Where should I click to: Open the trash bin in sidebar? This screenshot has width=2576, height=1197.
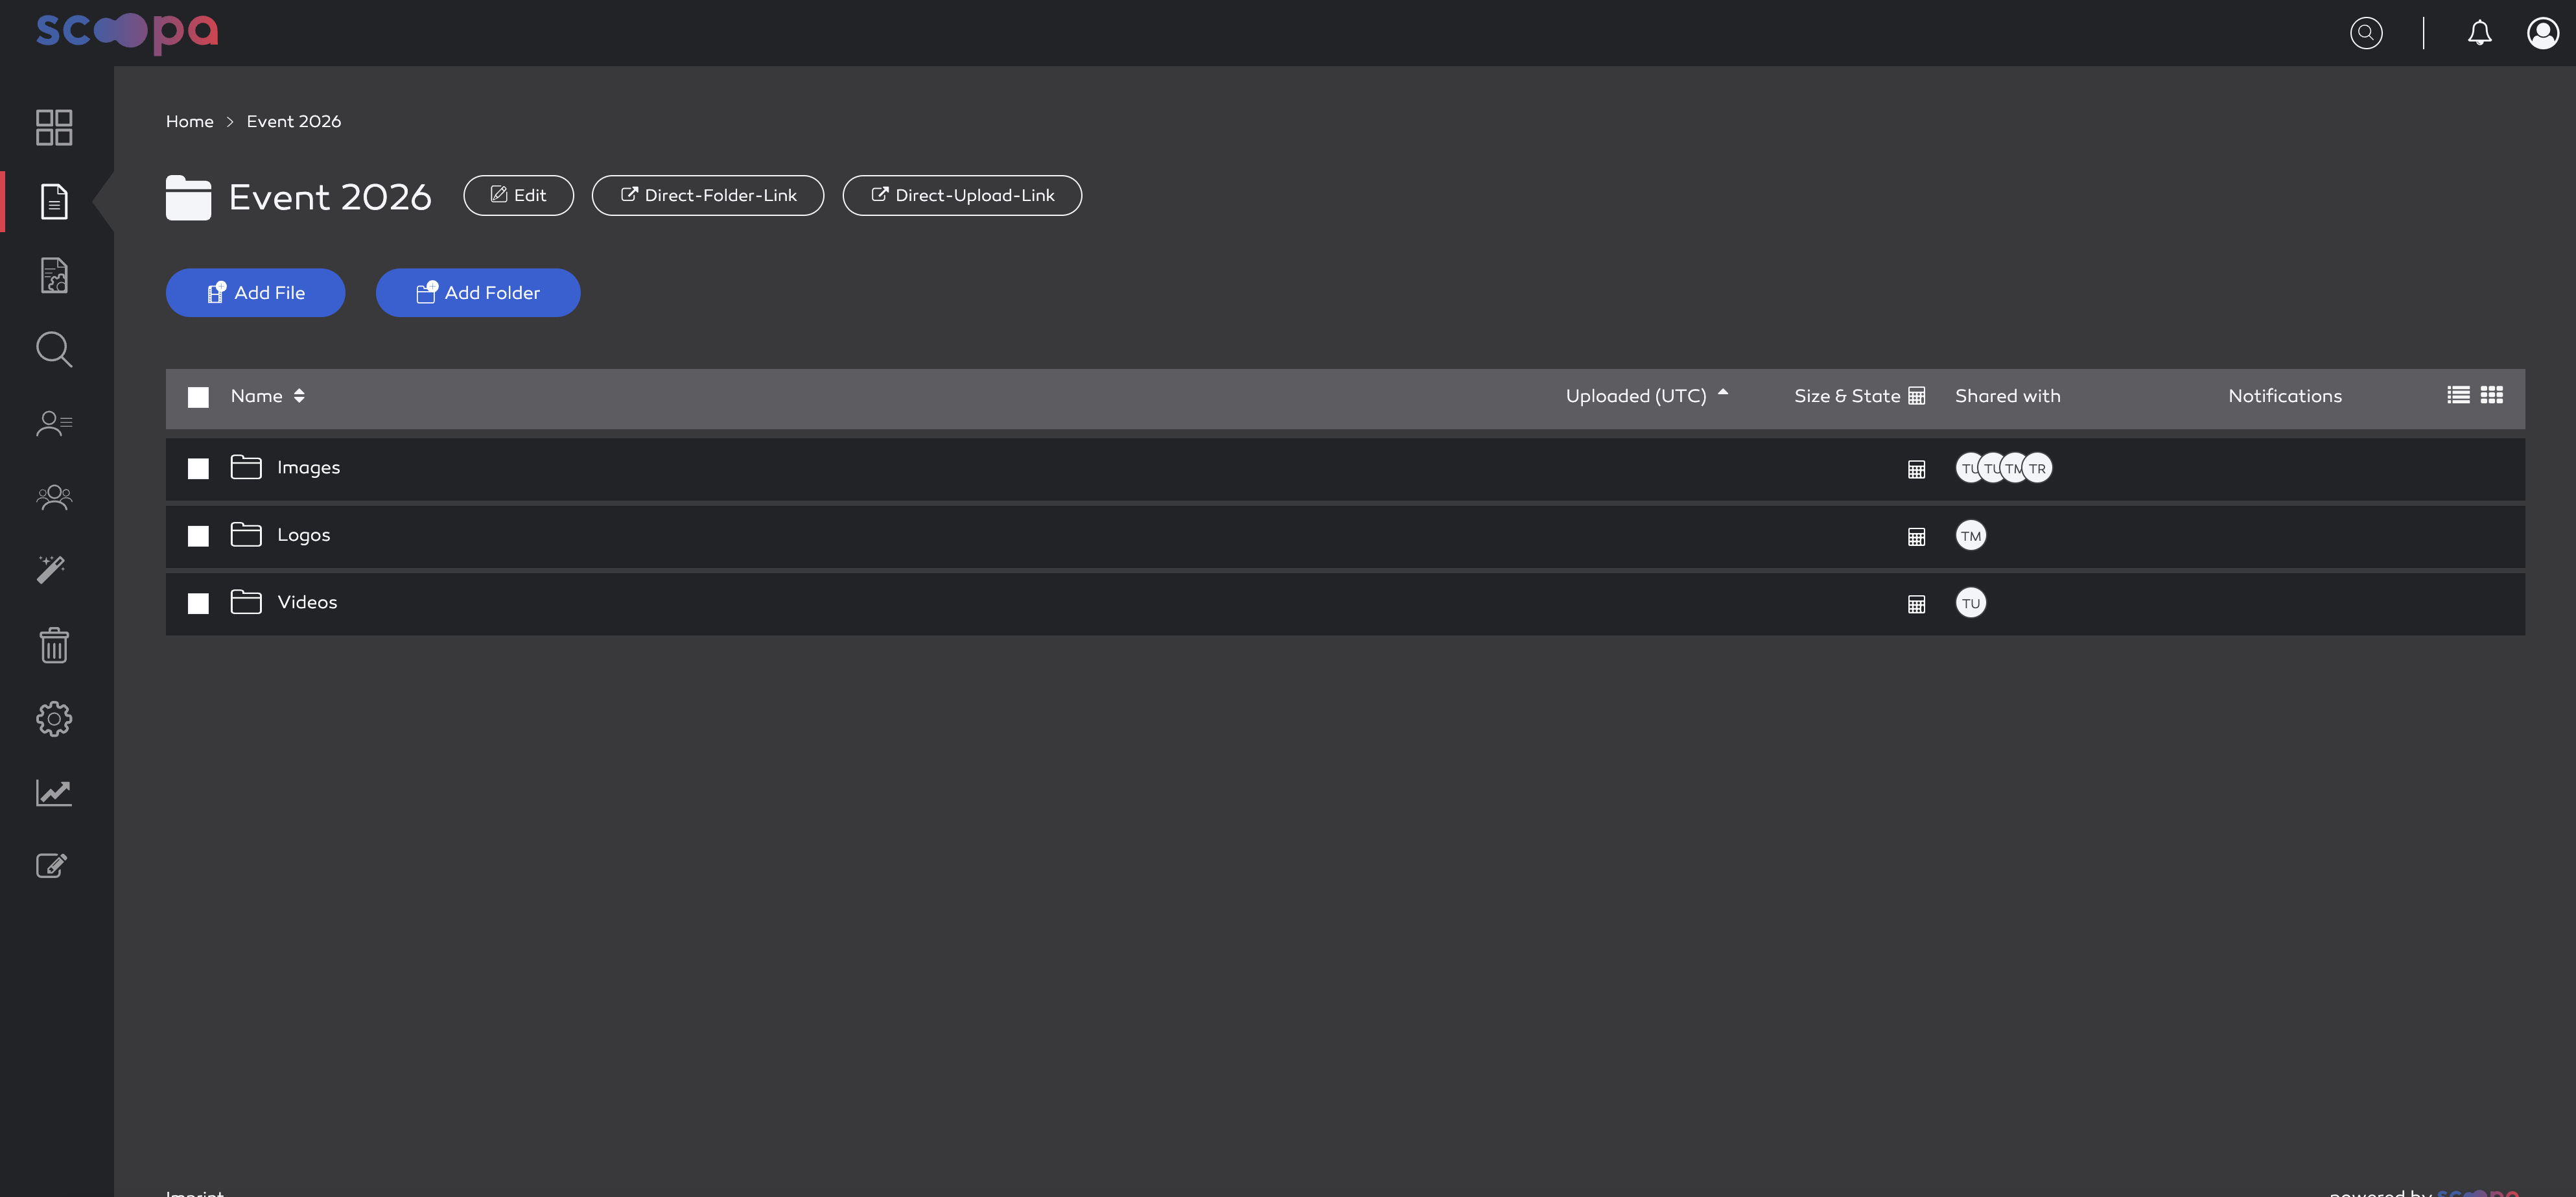tap(54, 645)
